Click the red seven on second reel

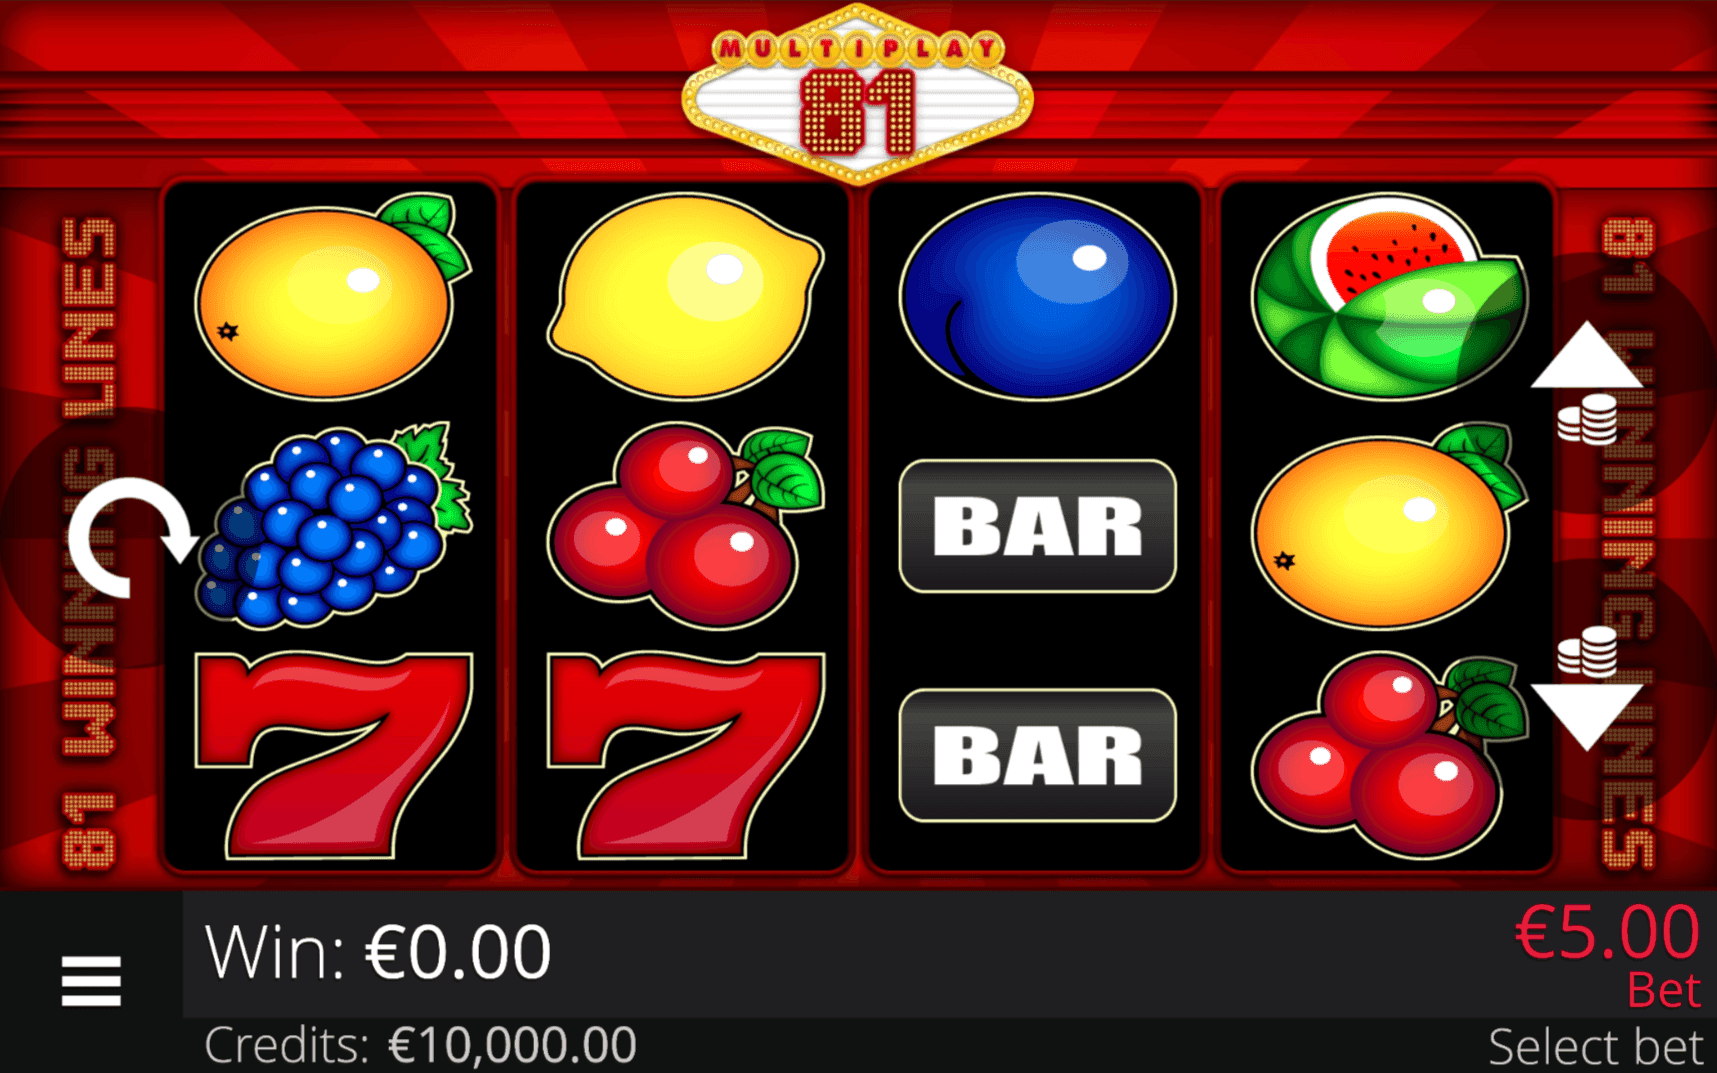pos(685,756)
